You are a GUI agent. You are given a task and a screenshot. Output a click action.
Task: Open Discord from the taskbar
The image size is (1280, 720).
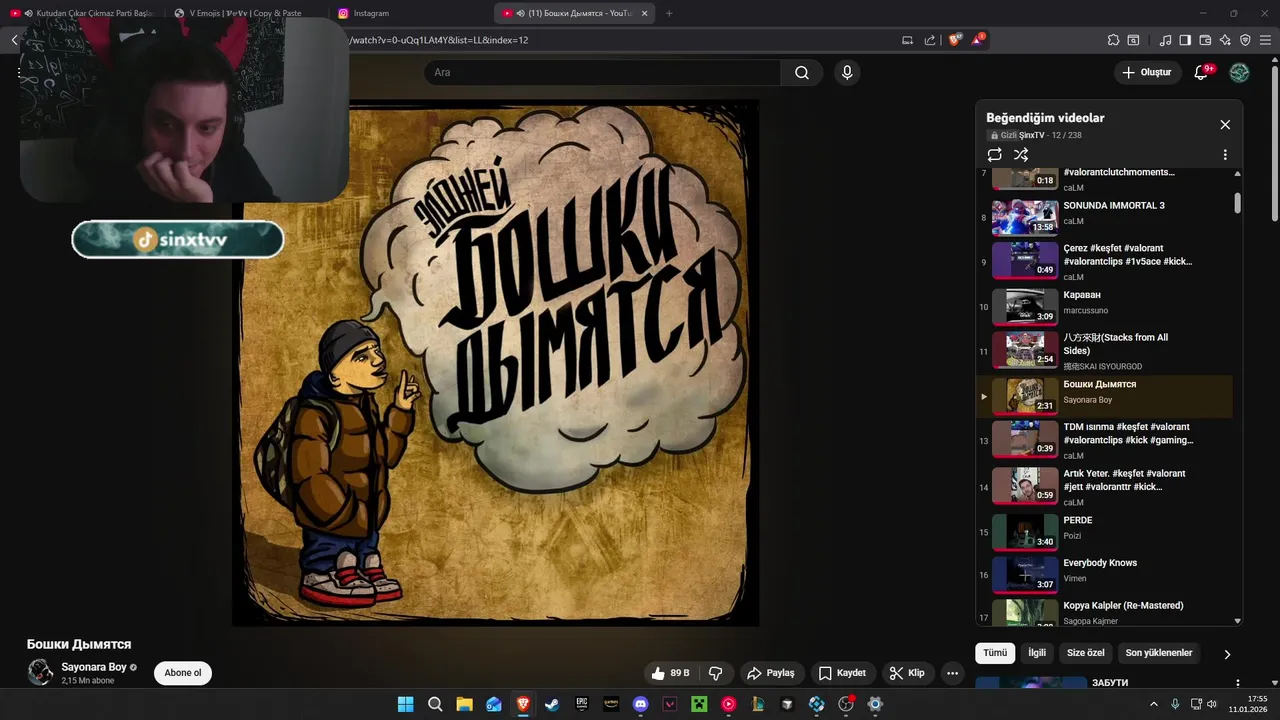640,704
